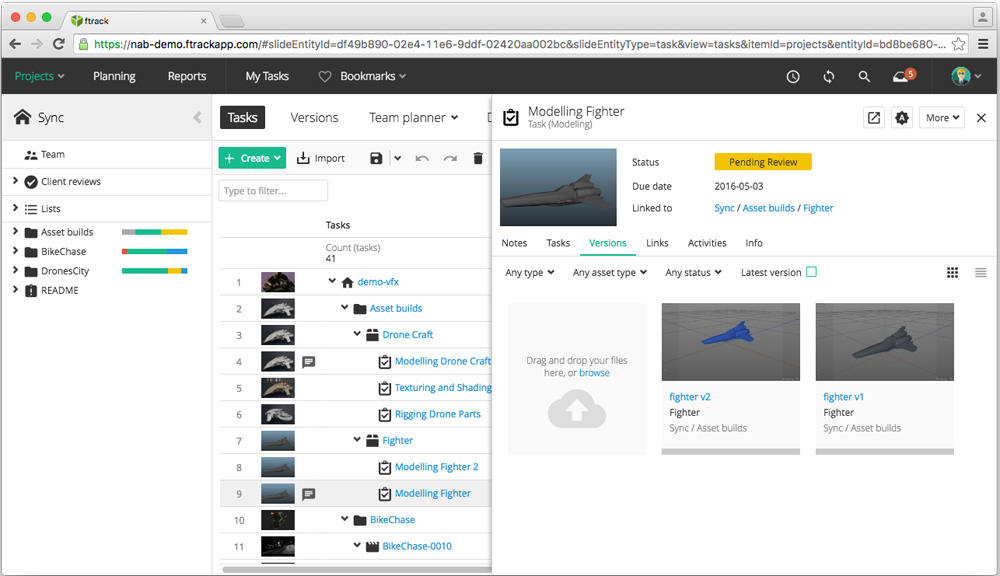Expand Asset builds folder in sidebar
The height and width of the screenshot is (576, 1000).
pyautogui.click(x=15, y=232)
